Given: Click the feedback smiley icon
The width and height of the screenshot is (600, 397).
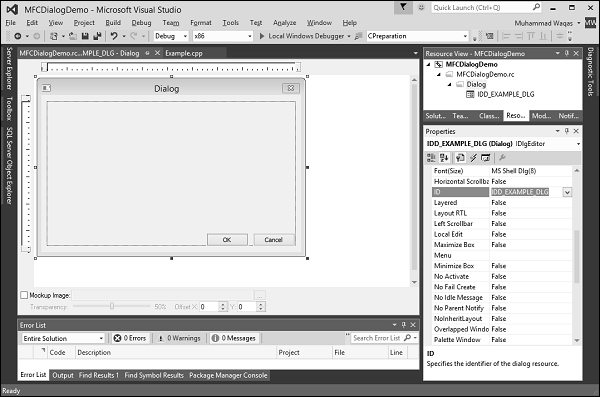Looking at the screenshot, I should 421,7.
